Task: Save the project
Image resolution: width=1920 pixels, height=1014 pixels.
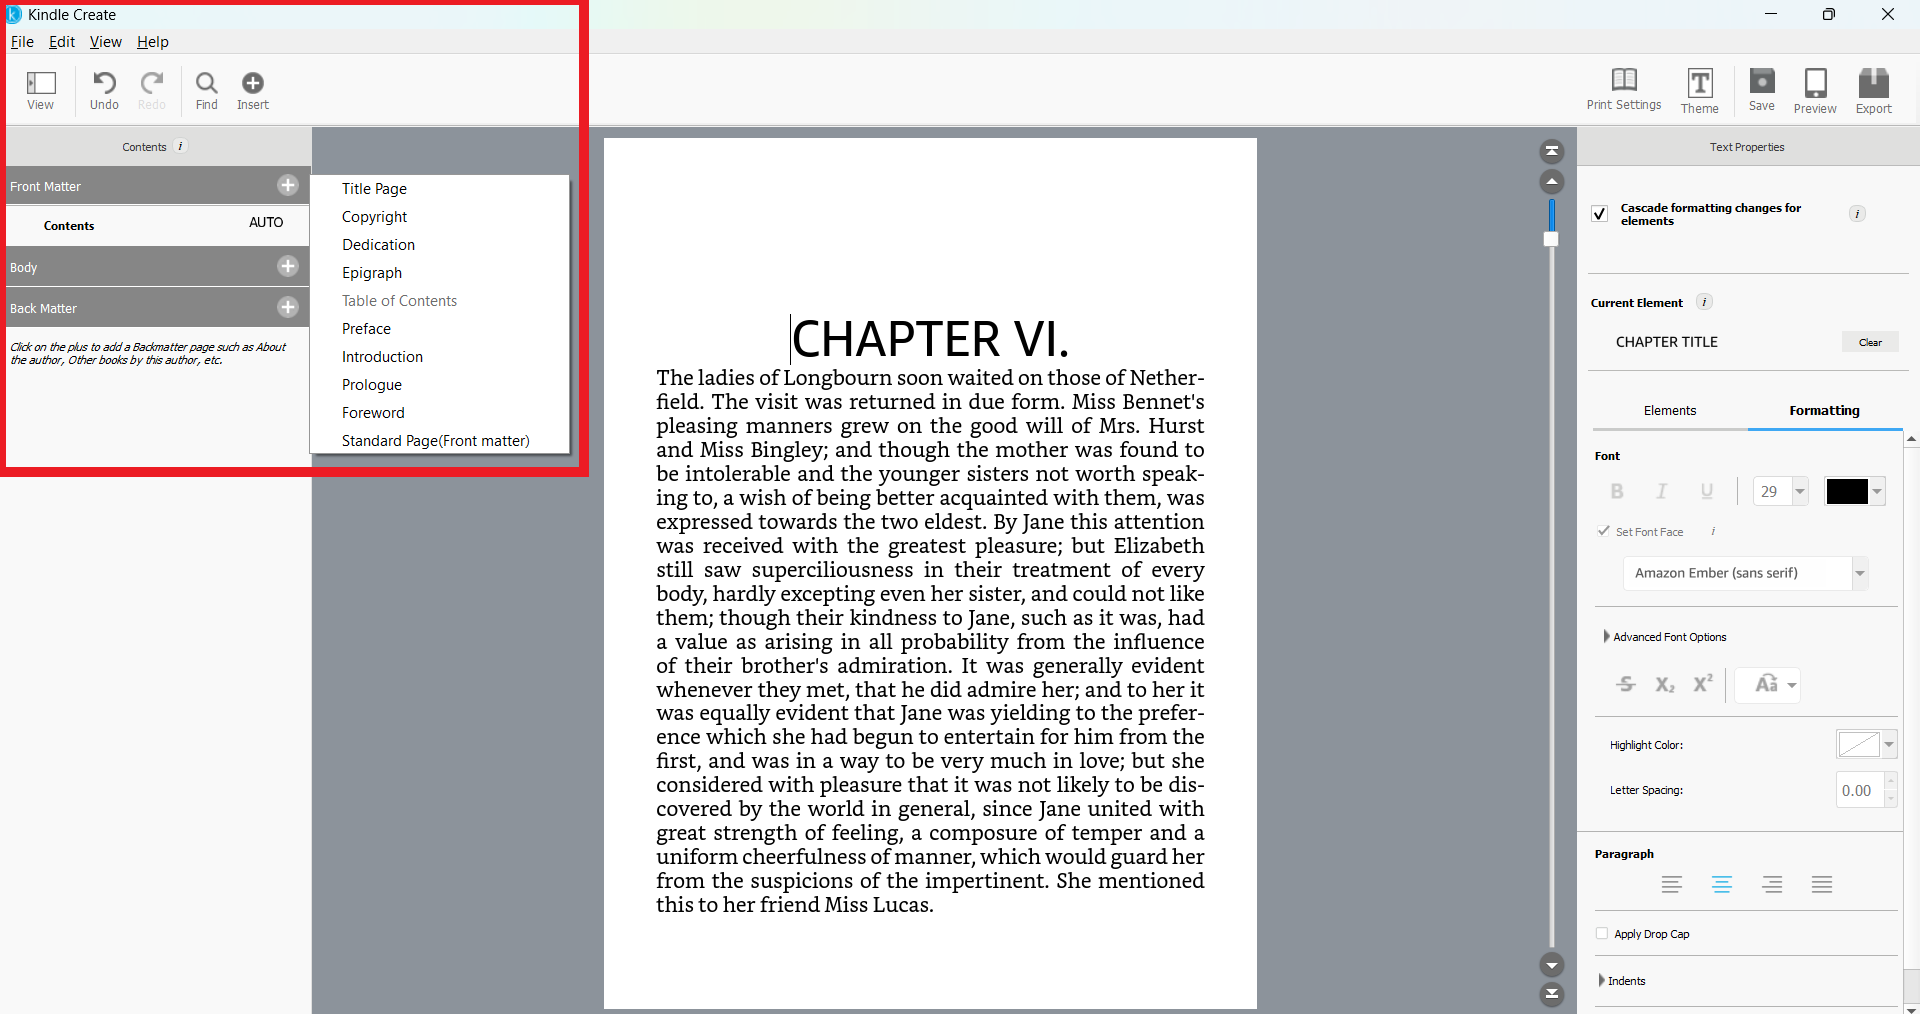Action: point(1762,90)
